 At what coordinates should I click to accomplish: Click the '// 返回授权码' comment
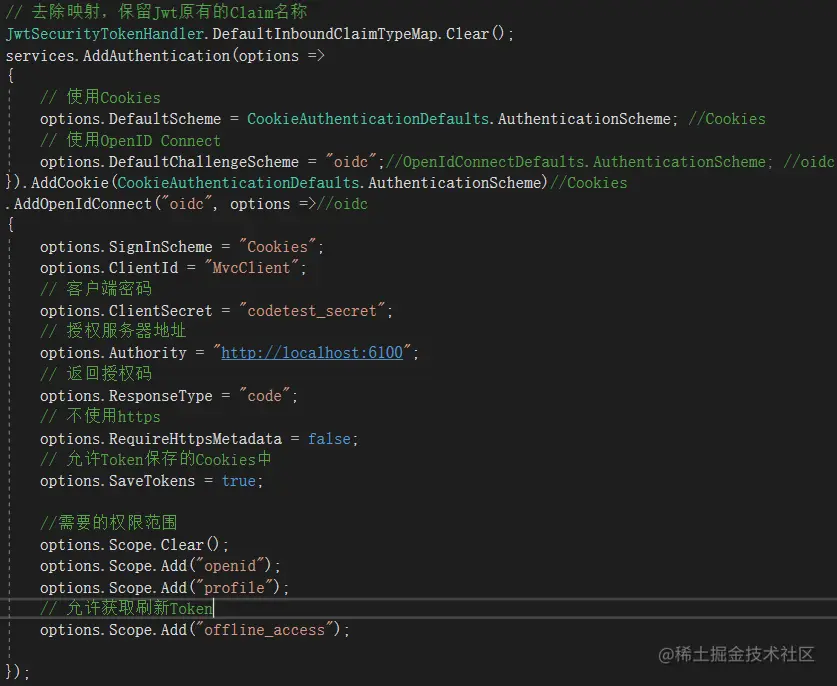[x=96, y=374]
